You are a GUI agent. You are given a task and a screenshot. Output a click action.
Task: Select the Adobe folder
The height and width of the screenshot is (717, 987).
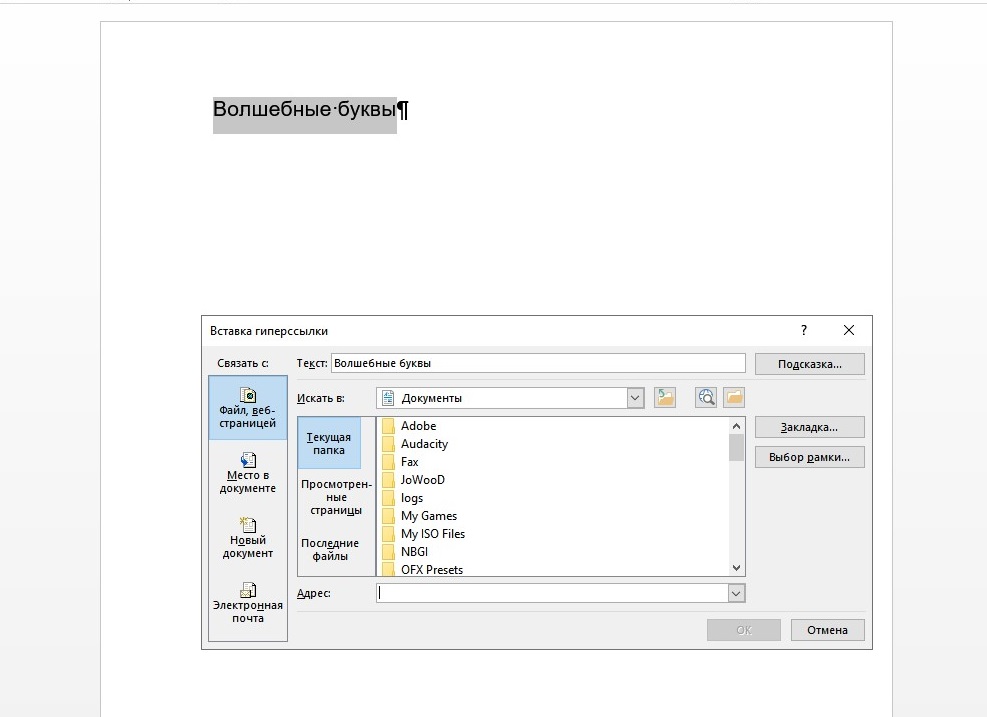409,426
